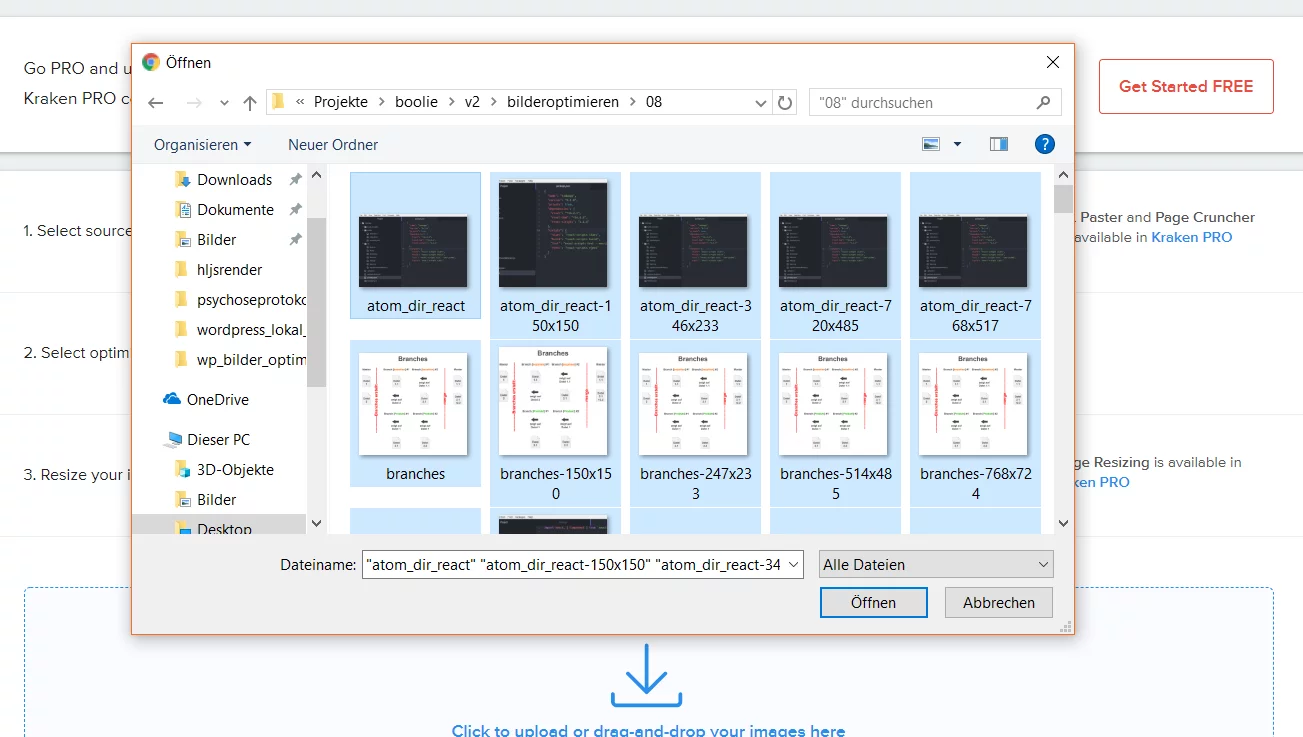
Task: Click the pin icon next to Dokumente
Action: tap(295, 210)
